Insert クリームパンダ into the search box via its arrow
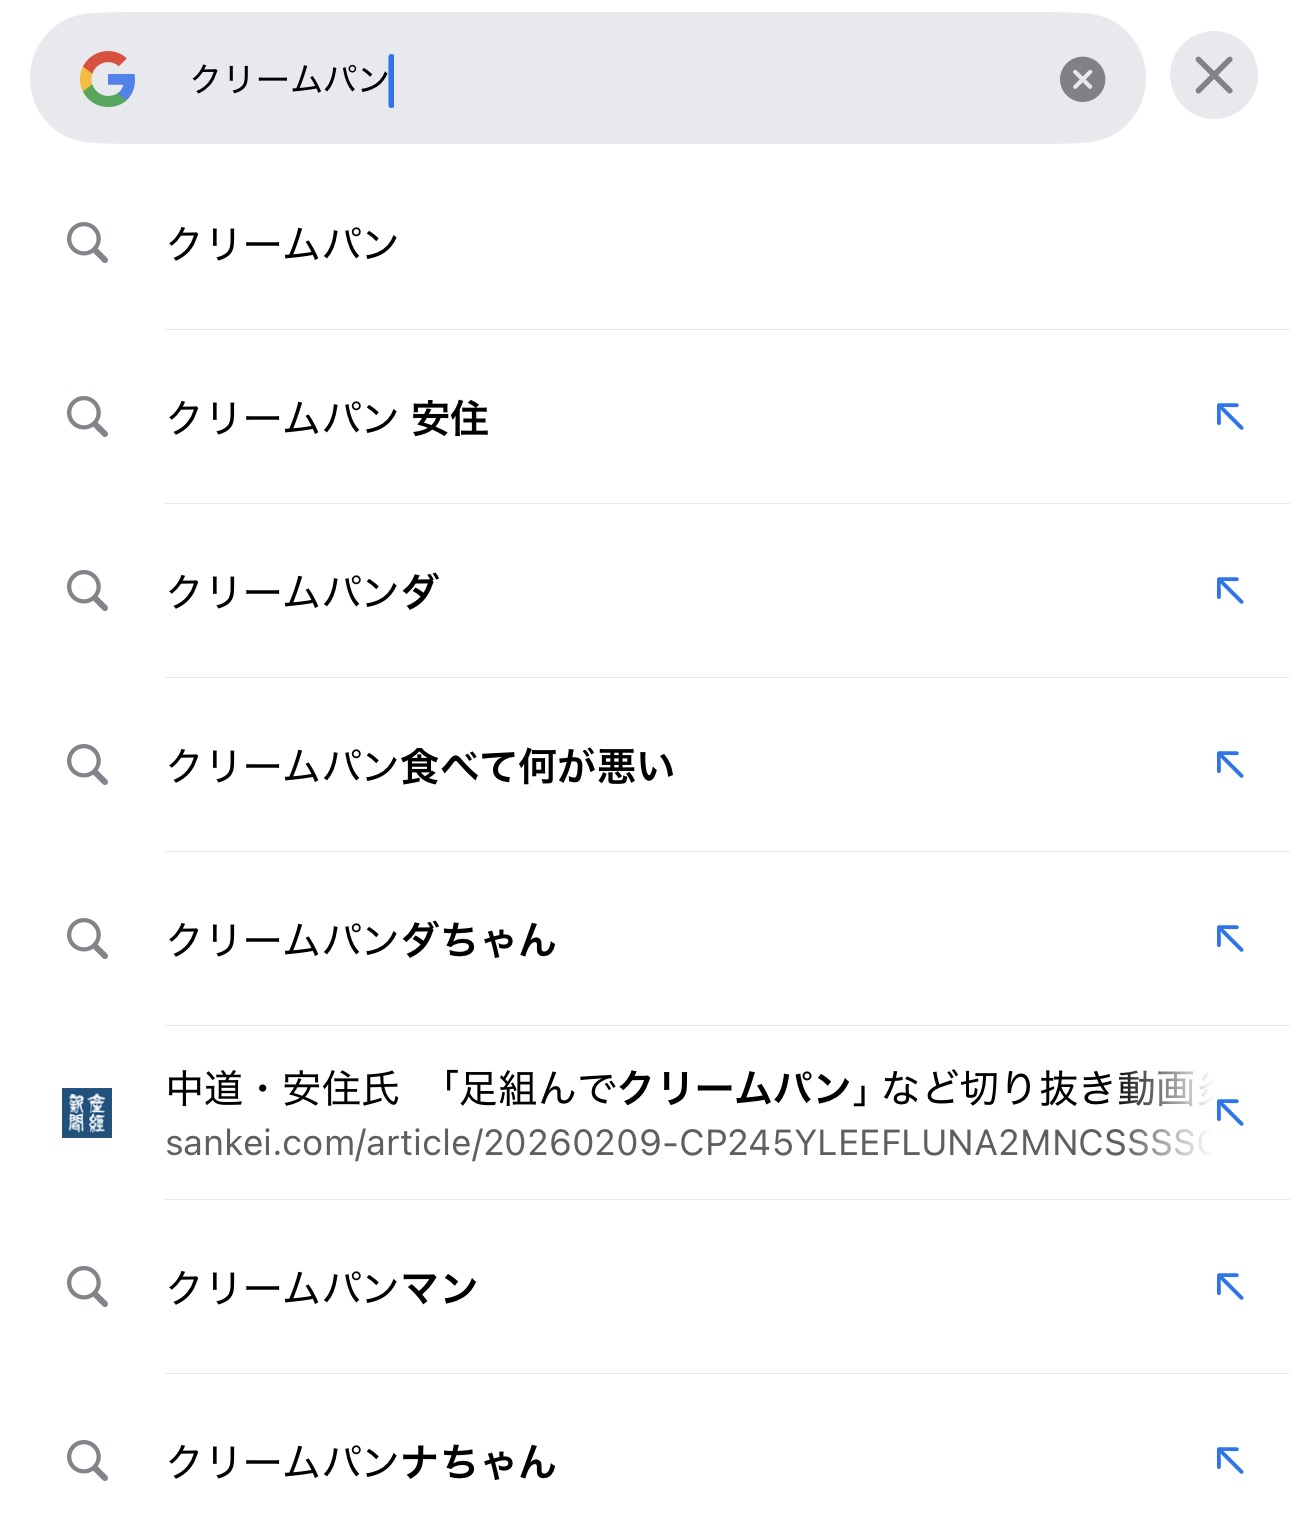This screenshot has width=1290, height=1540. click(x=1229, y=590)
